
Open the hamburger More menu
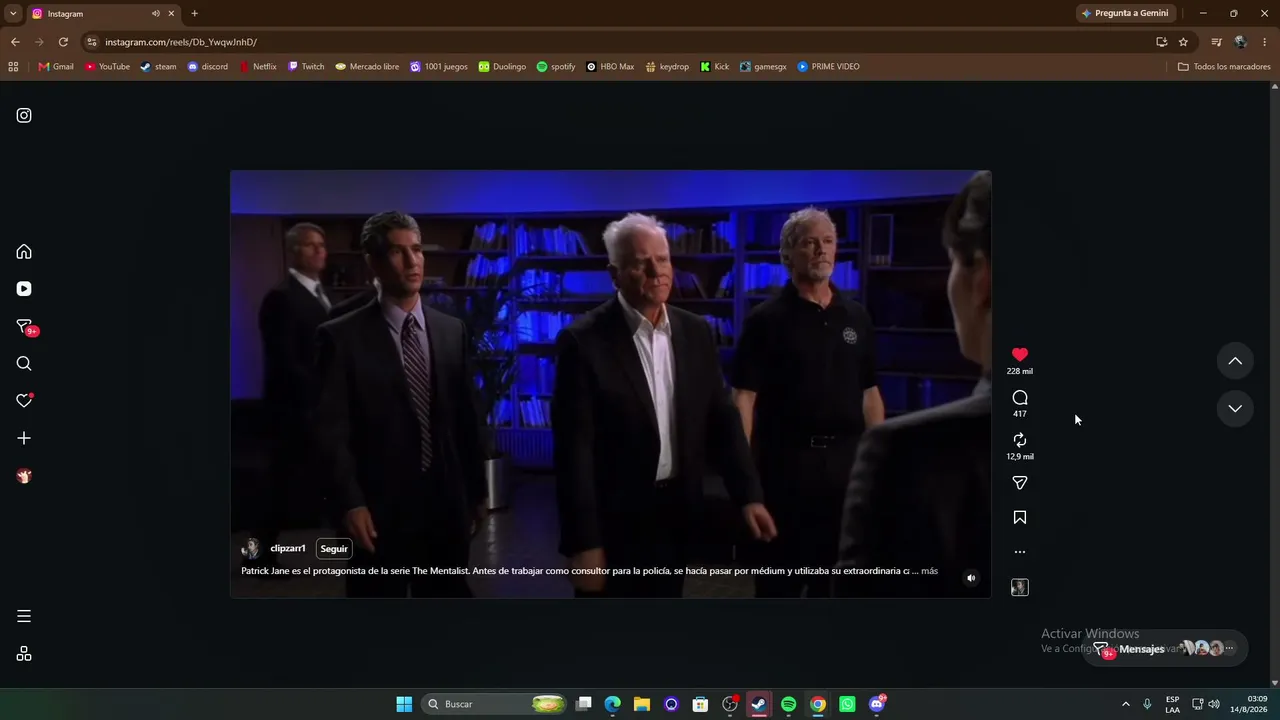point(24,616)
